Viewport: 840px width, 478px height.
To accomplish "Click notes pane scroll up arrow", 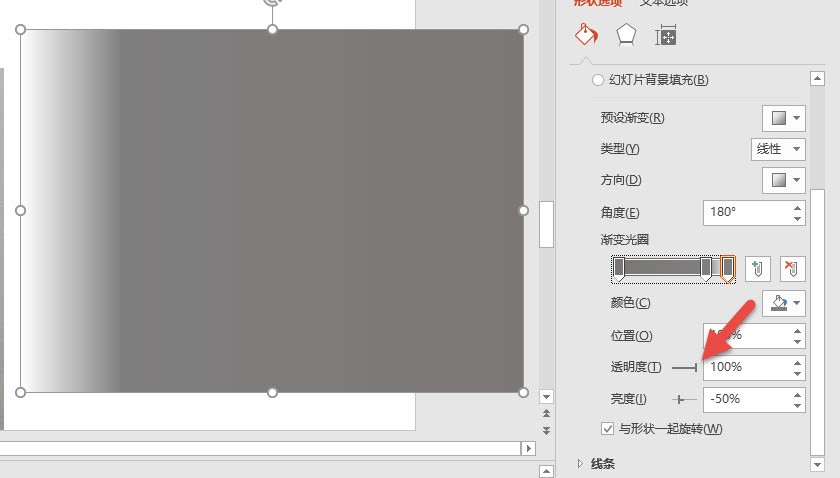I will pyautogui.click(x=546, y=472).
